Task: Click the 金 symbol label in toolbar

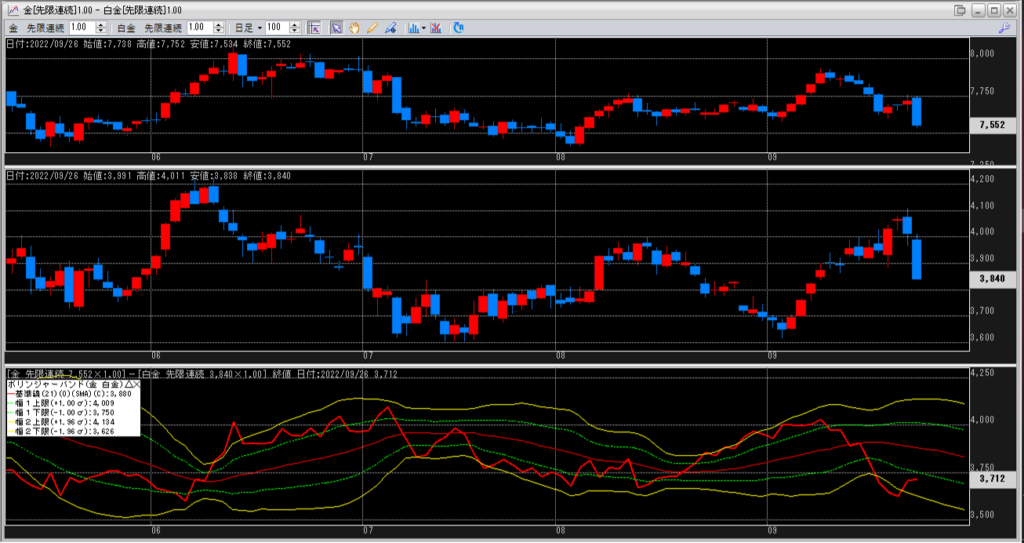Action: click(13, 28)
